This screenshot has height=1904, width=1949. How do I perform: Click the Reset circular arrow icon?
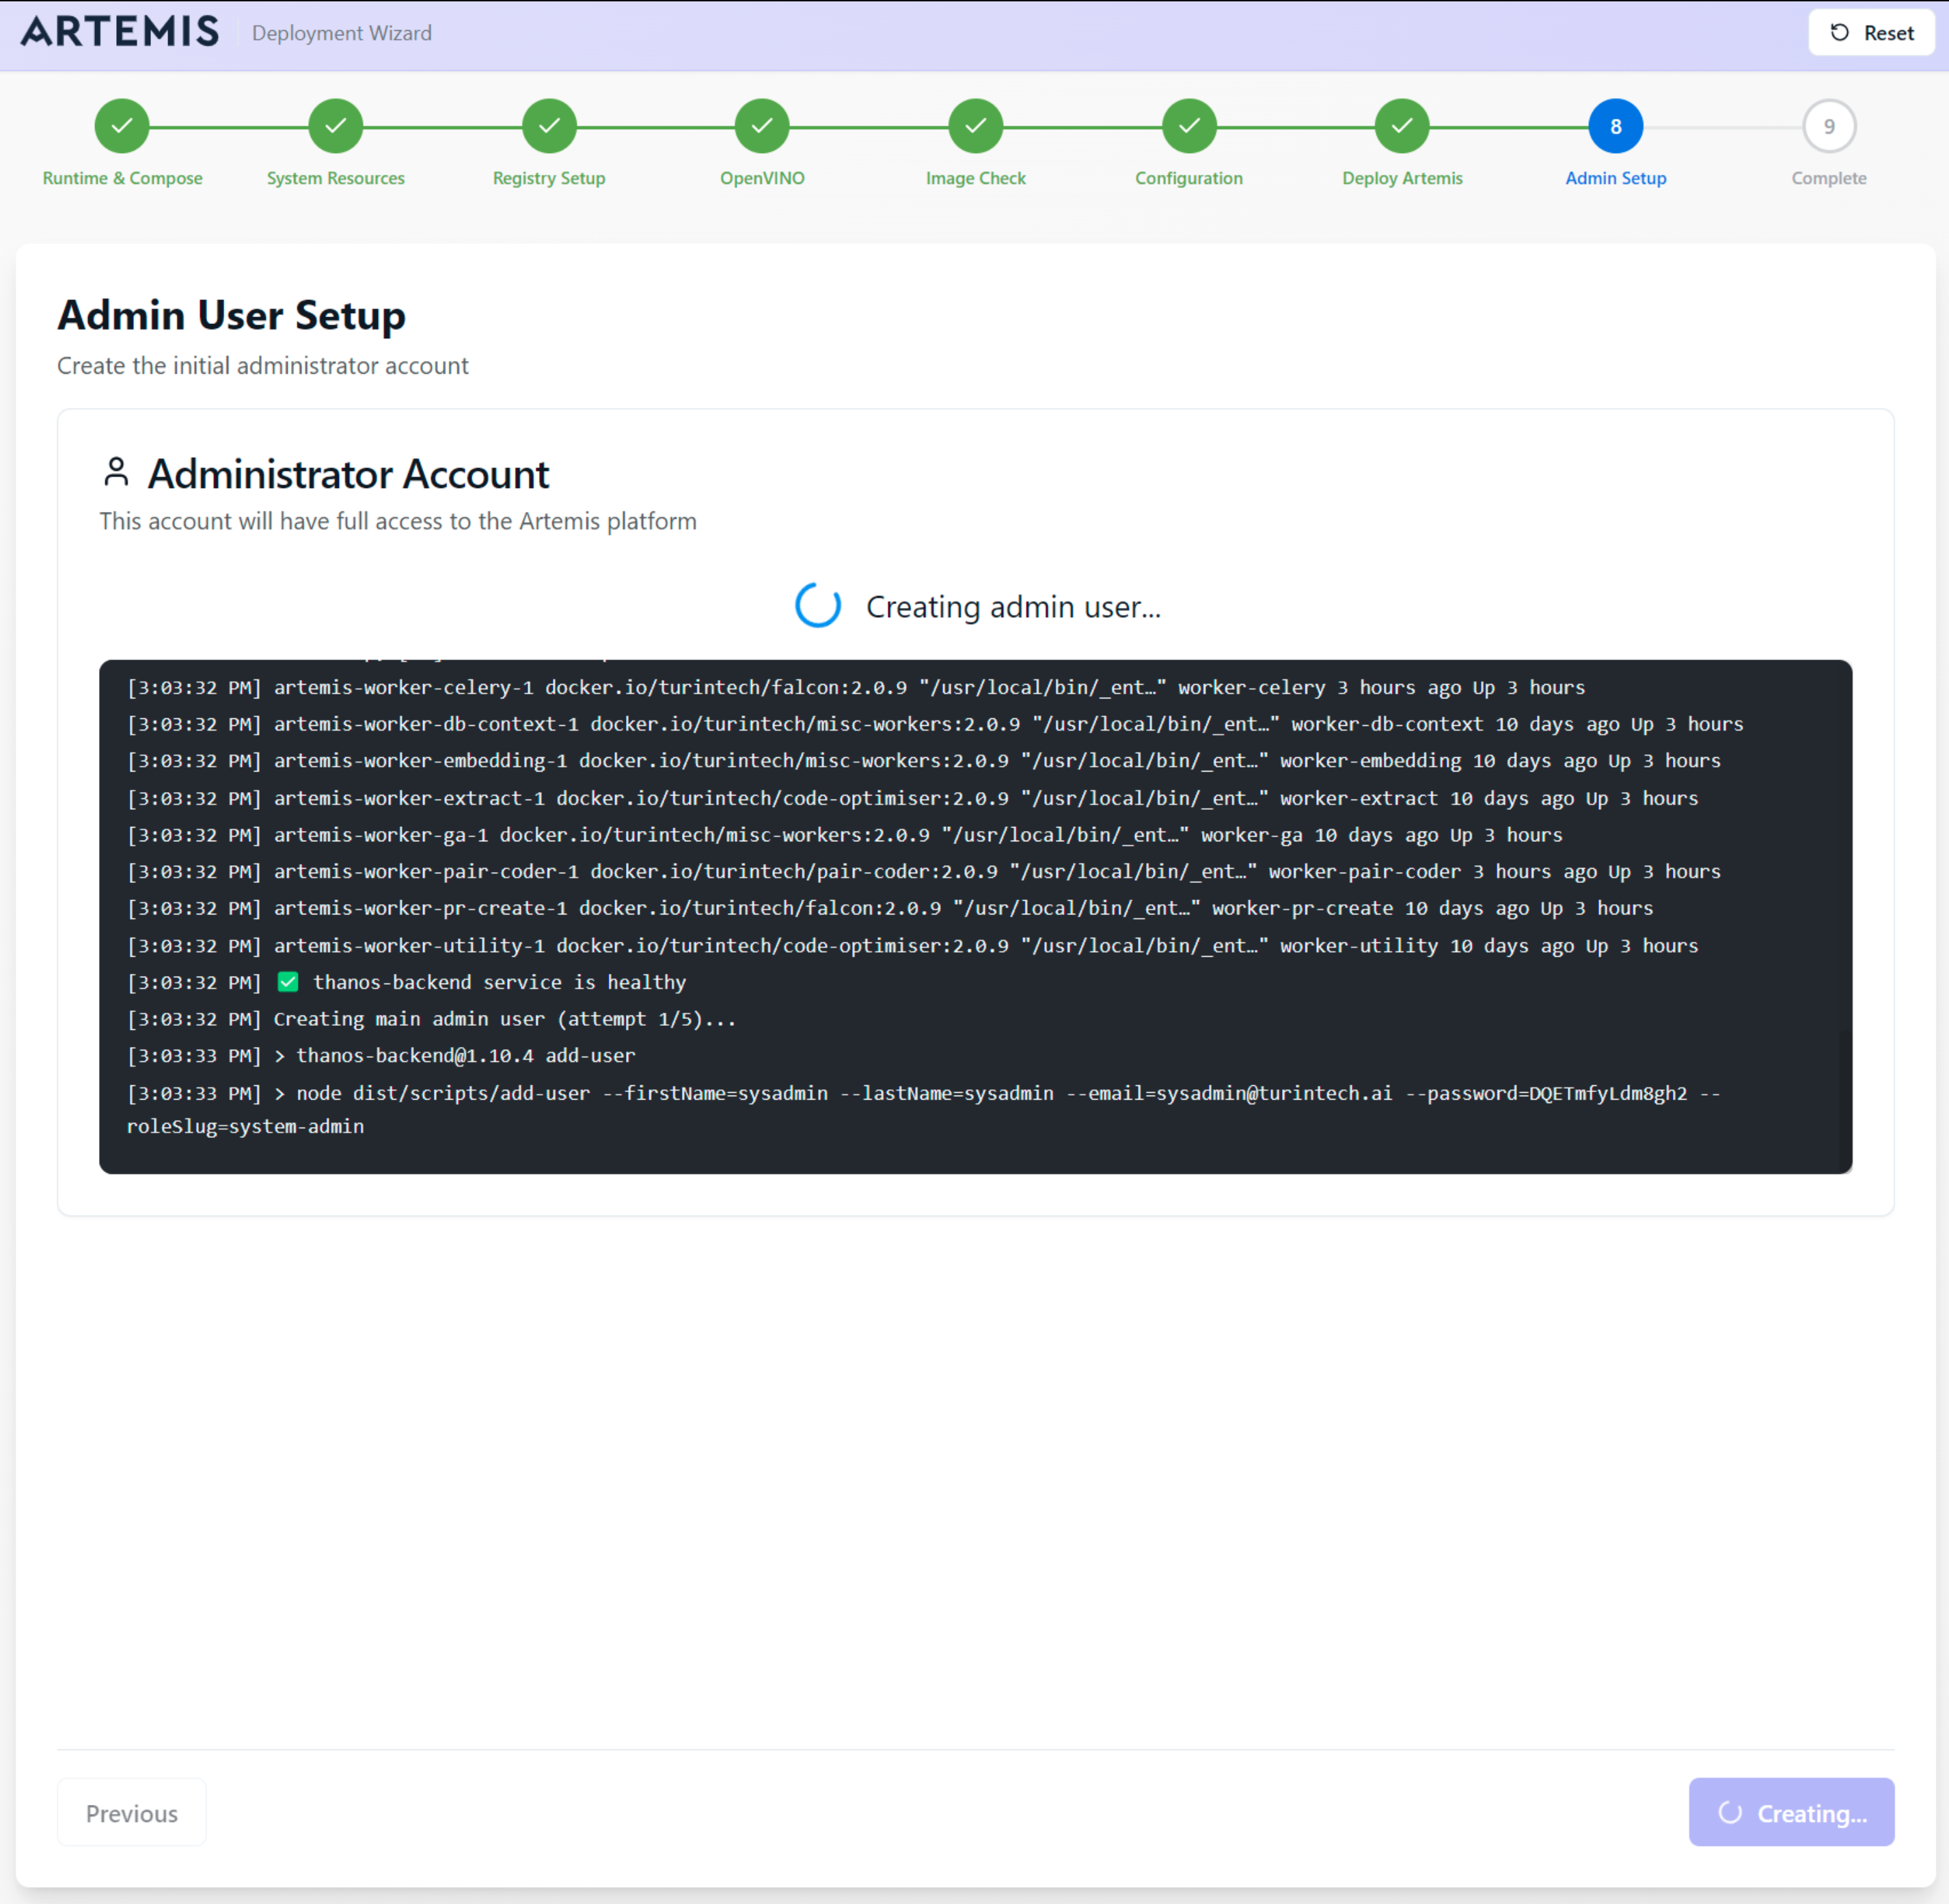[1839, 32]
